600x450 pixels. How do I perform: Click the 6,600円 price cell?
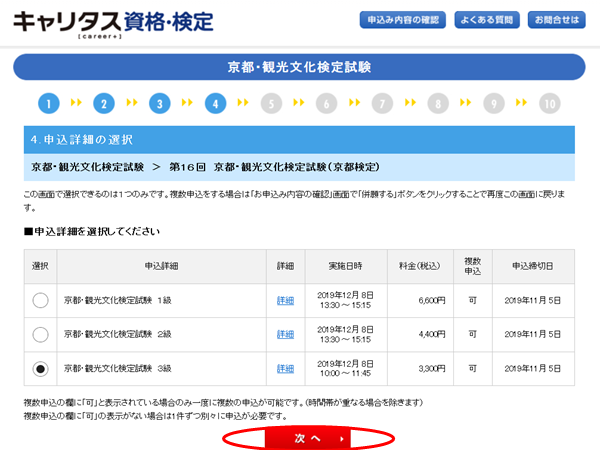coord(420,301)
